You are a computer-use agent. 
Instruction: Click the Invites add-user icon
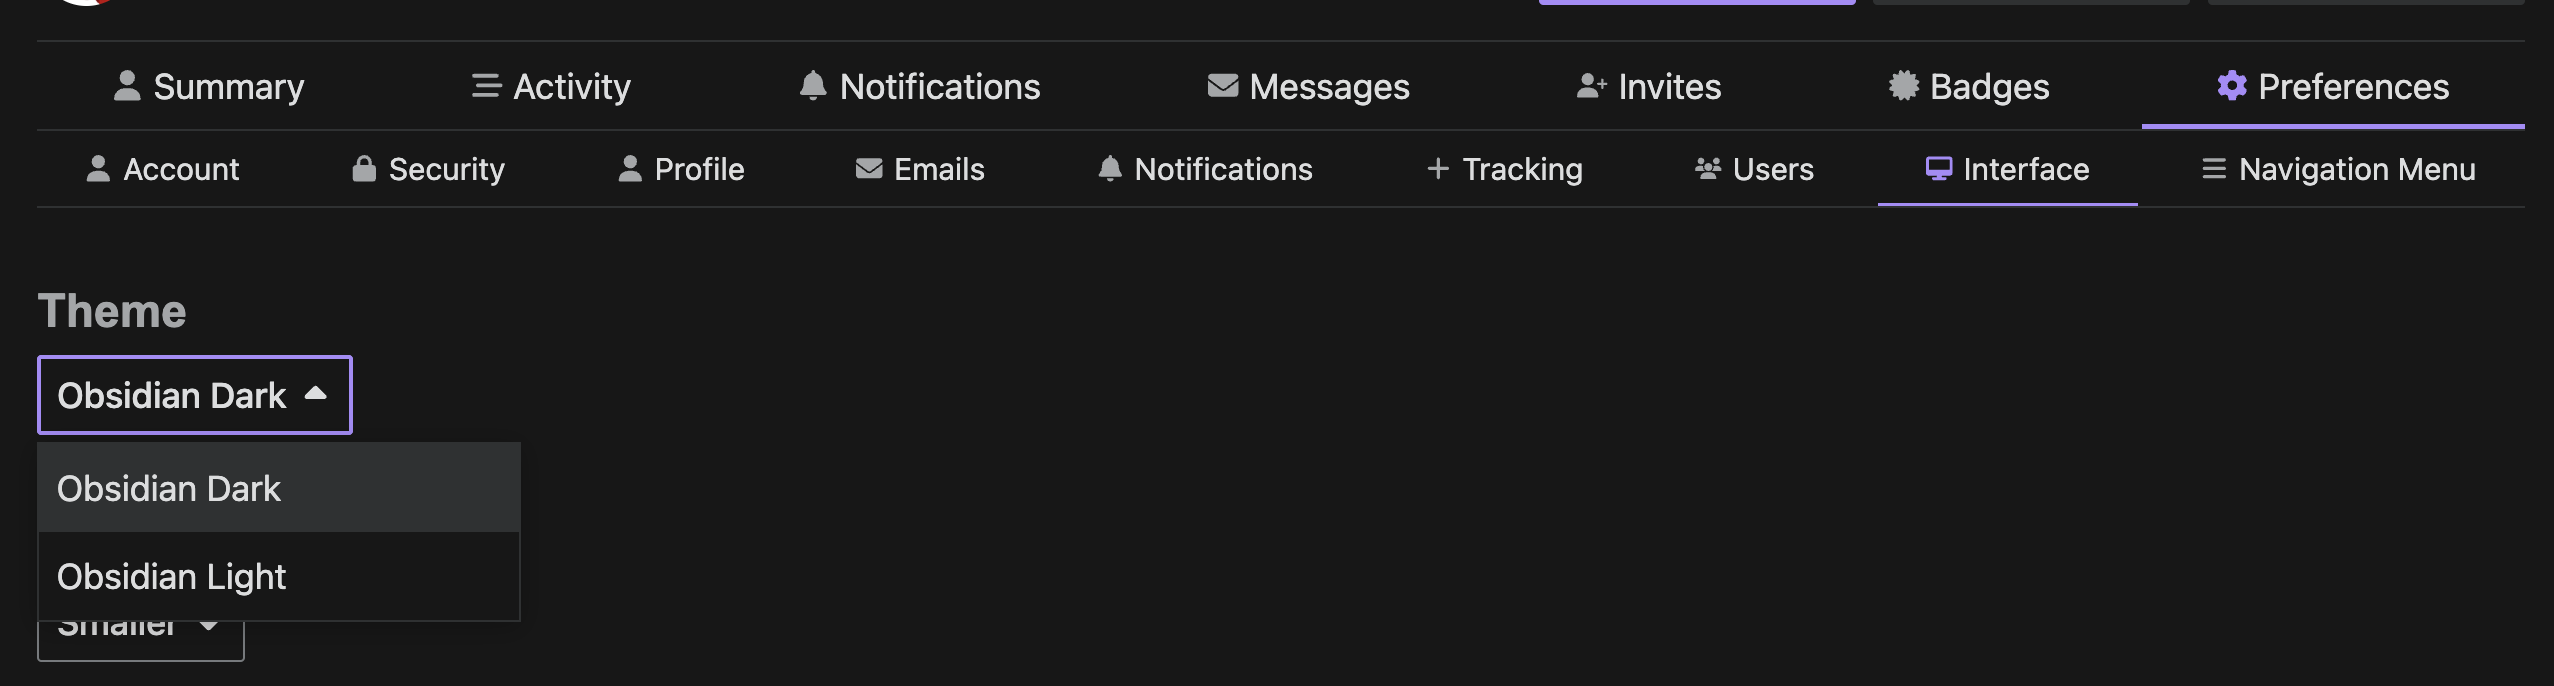pos(1591,86)
